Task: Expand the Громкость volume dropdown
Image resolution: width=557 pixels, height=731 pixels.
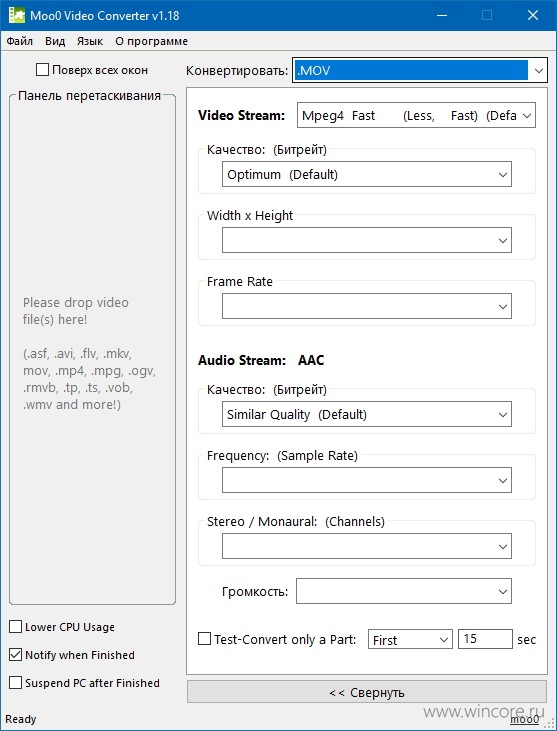Action: pos(404,591)
